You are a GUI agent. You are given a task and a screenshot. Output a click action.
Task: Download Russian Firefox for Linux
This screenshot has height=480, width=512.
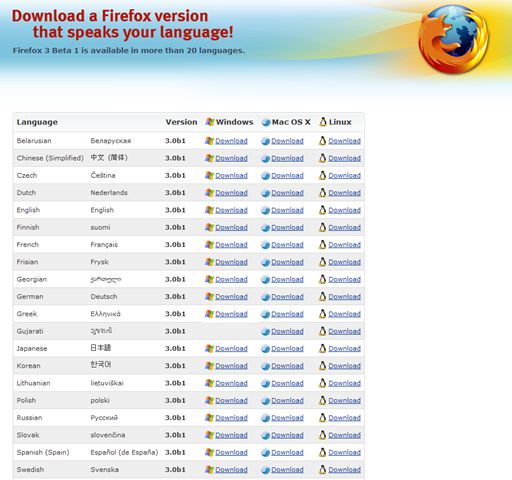pos(344,418)
